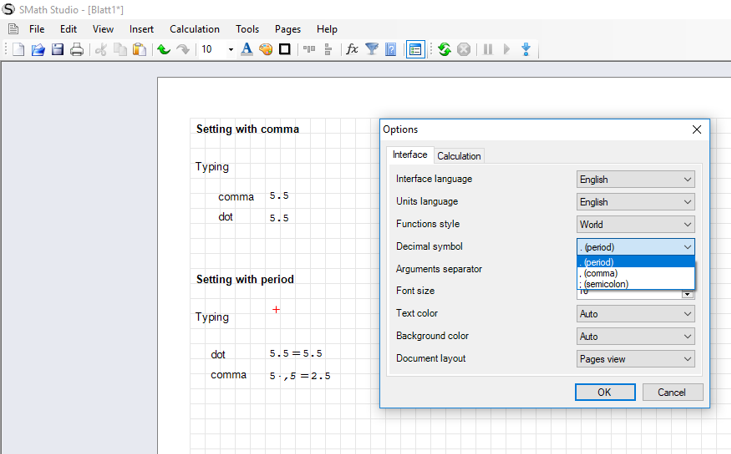Open the Tools menu
The width and height of the screenshot is (731, 454).
click(247, 29)
